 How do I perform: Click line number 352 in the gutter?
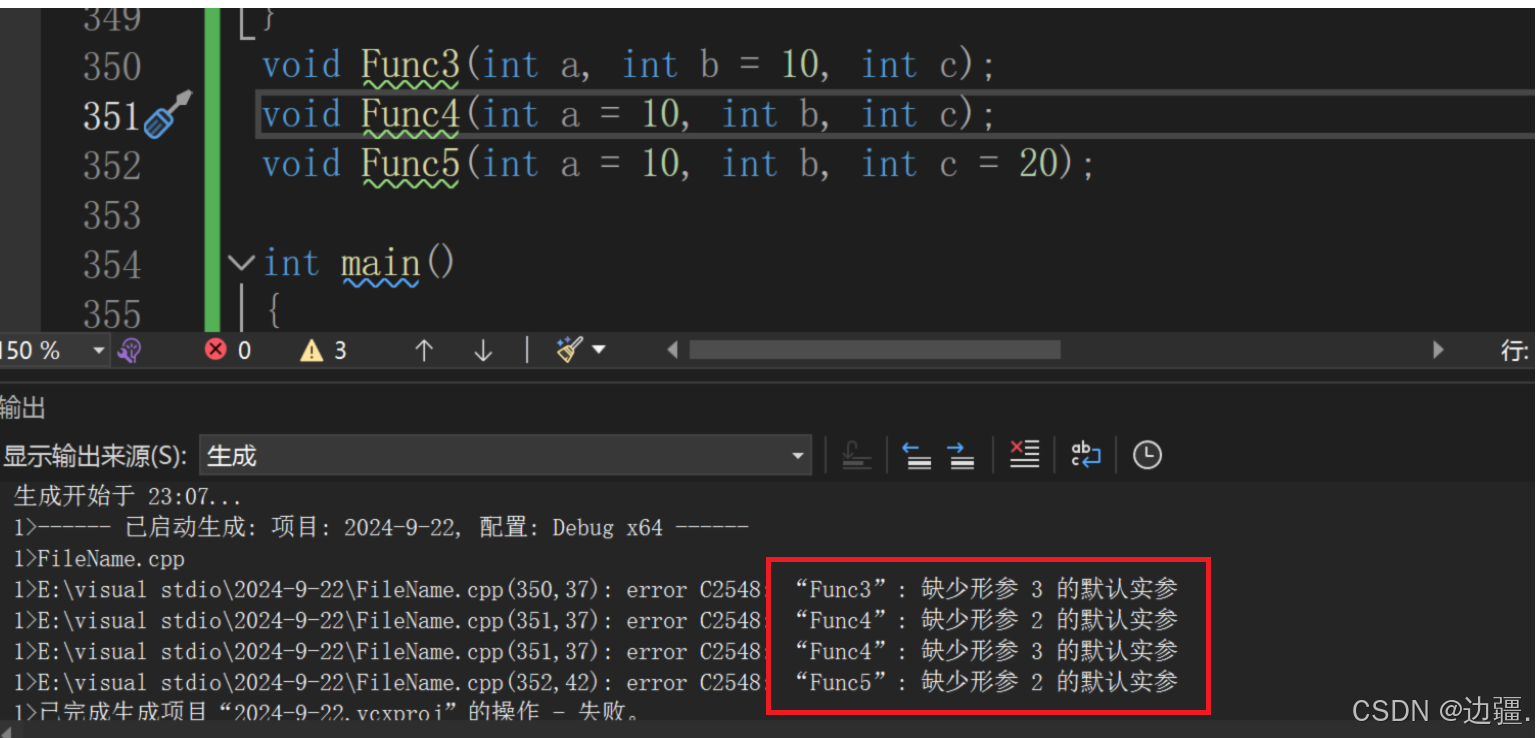click(x=112, y=165)
